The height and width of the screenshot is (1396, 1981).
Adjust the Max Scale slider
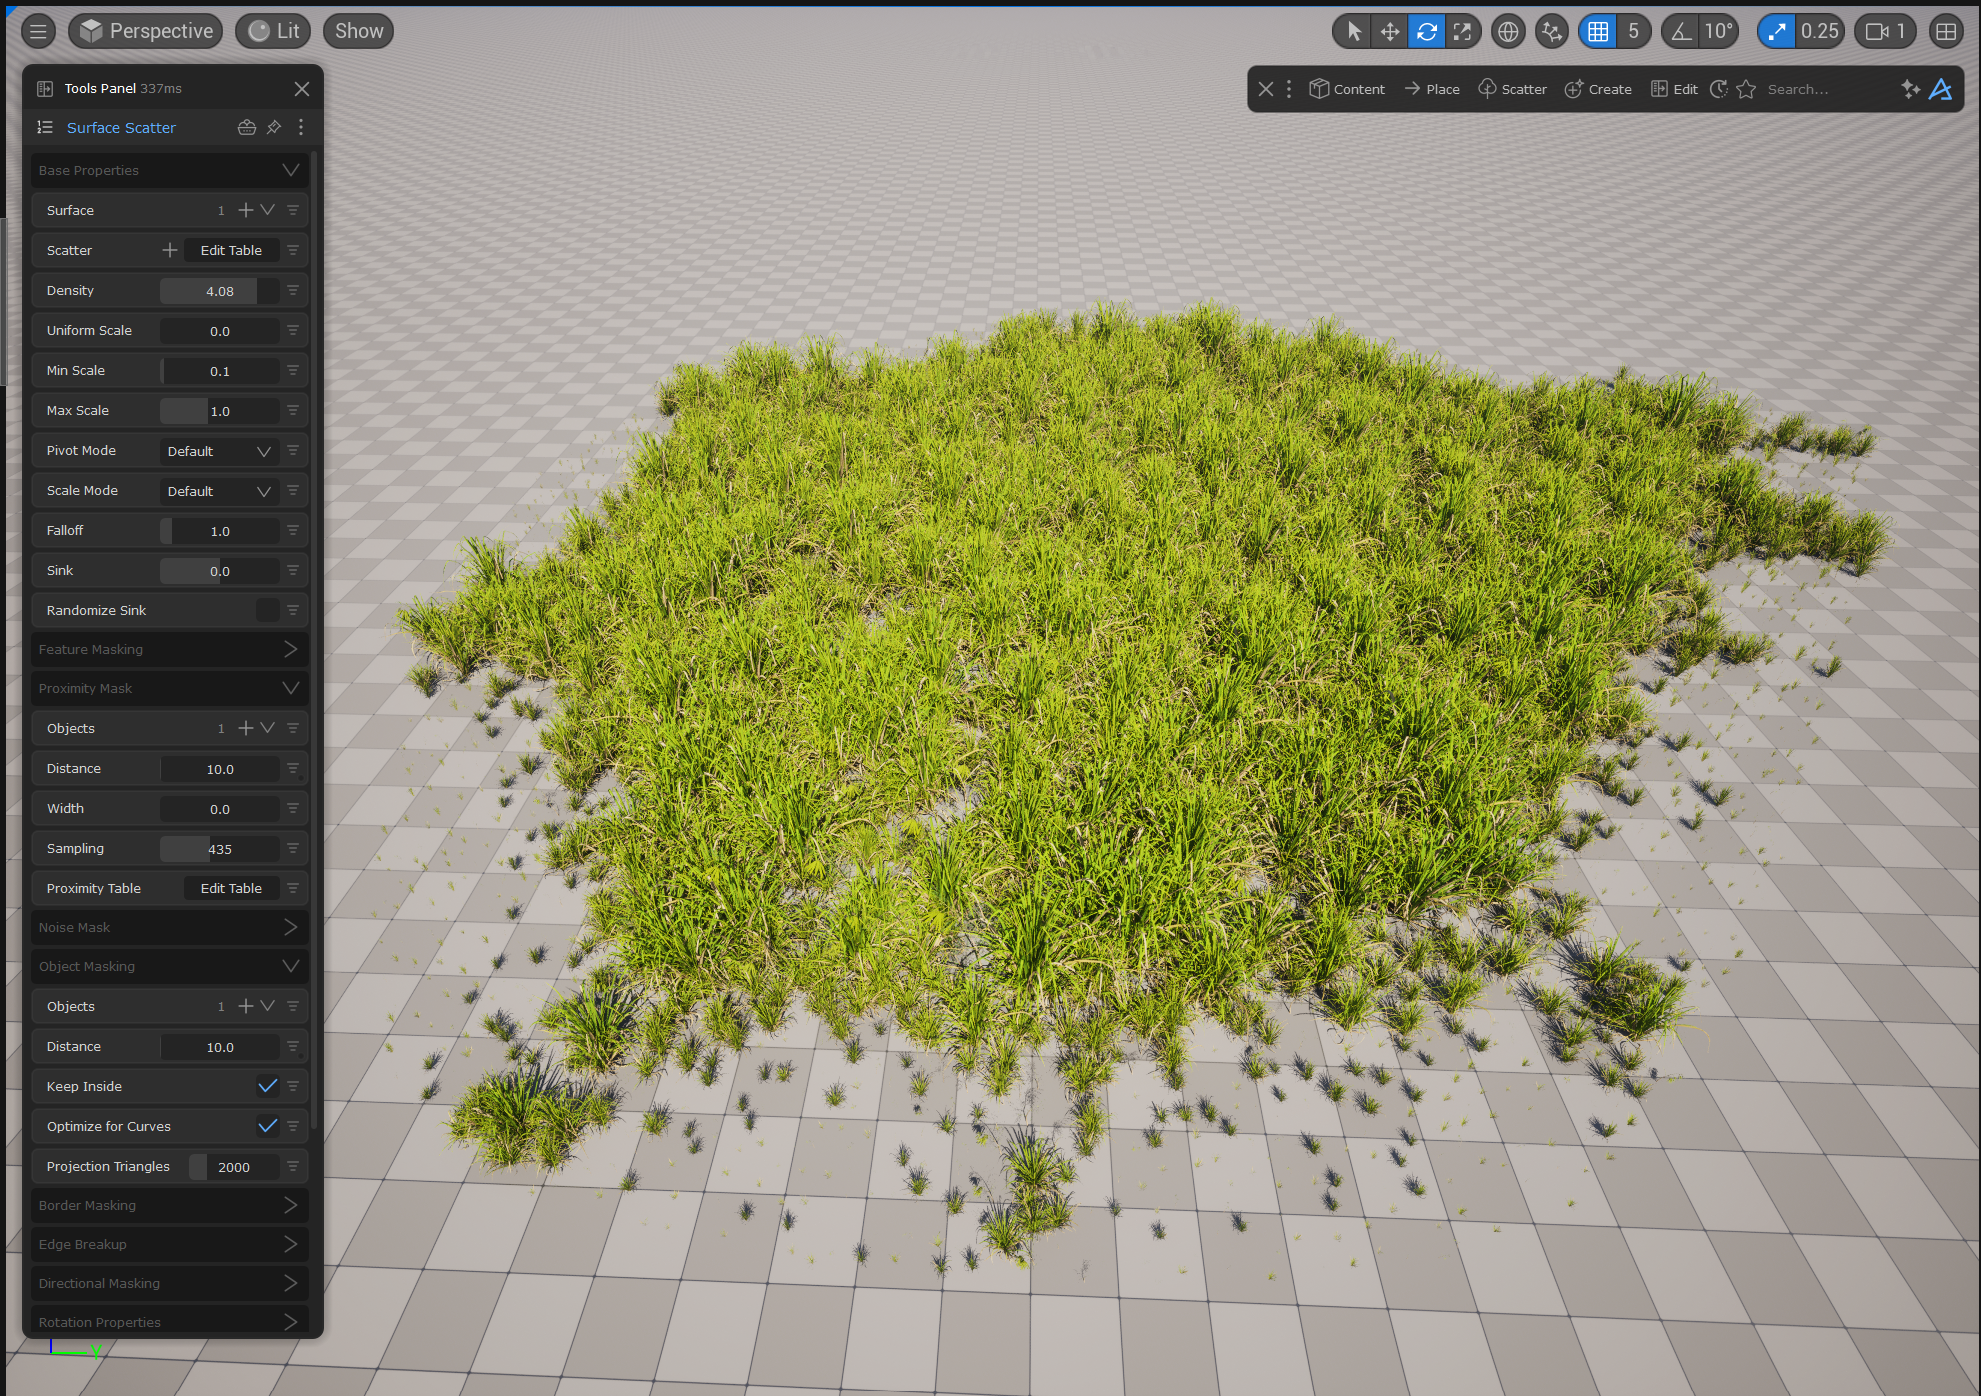[220, 411]
